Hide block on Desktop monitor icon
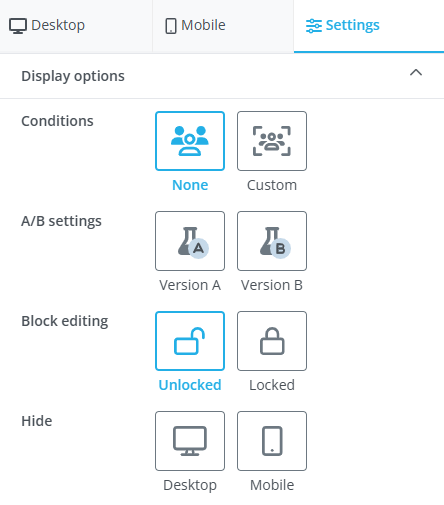 click(x=190, y=441)
